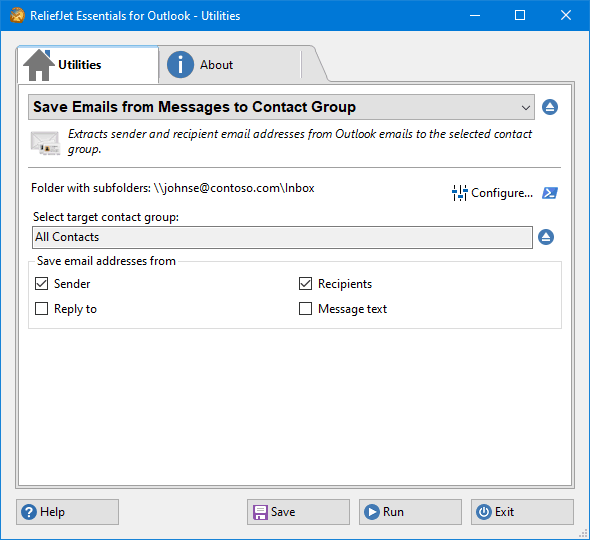Click the folder path johnse@contoso.com\Inbox text

click(234, 188)
